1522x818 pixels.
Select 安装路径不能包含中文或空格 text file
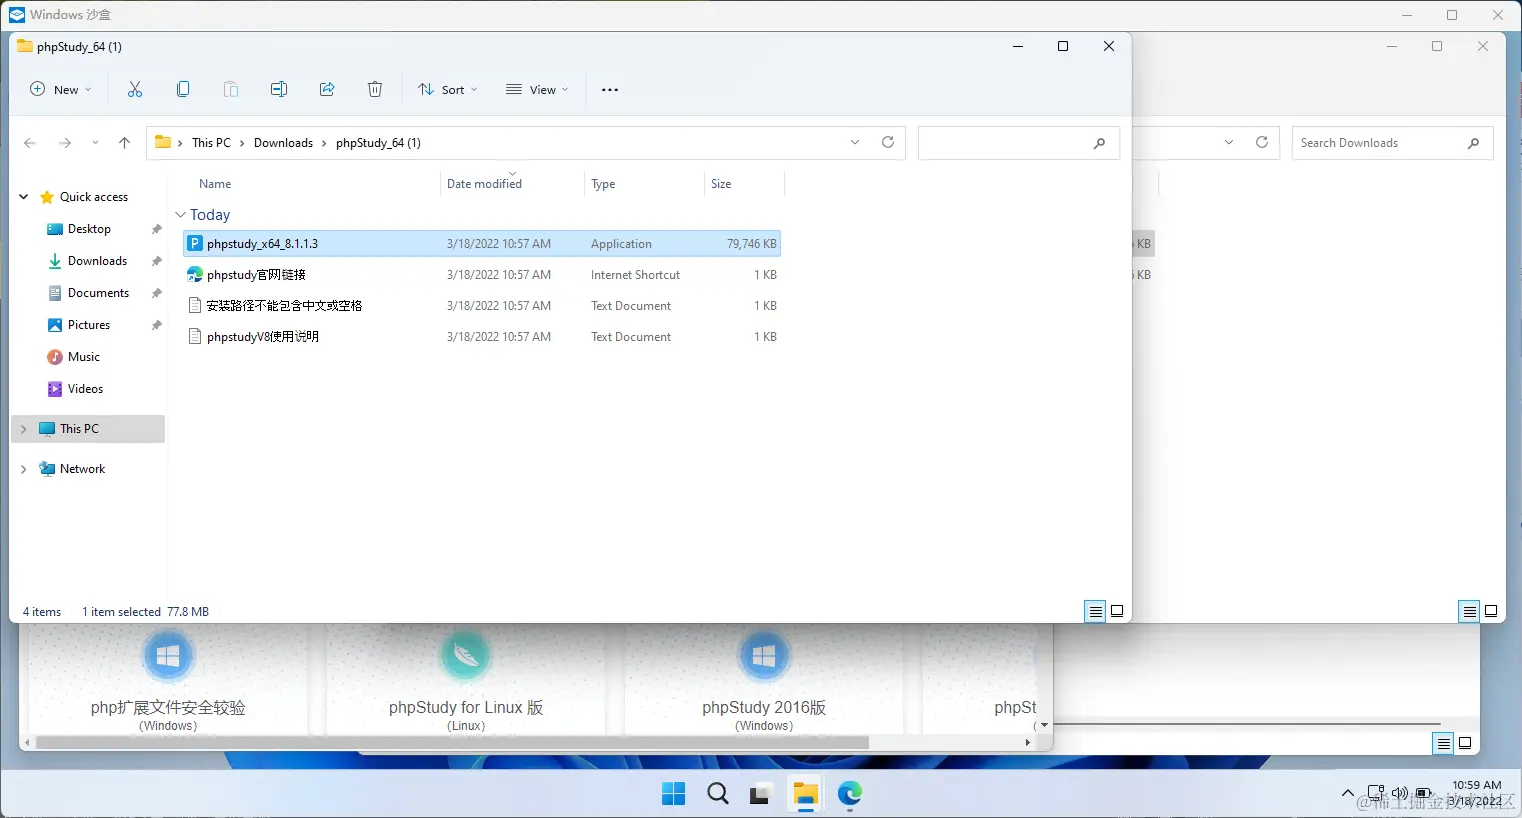482,306
